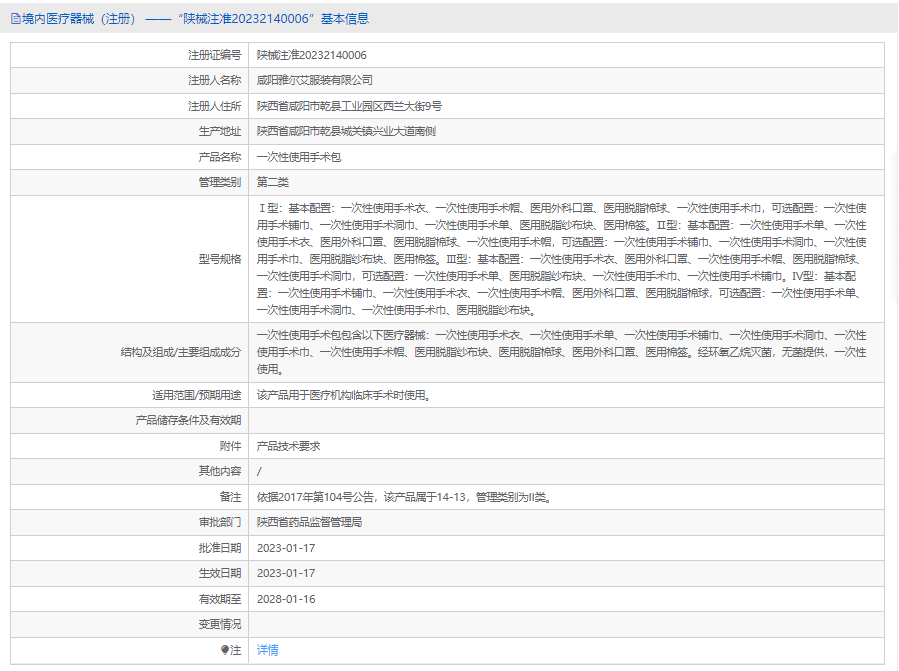
Task: Click the 管理类别 row label
Action: point(220,182)
